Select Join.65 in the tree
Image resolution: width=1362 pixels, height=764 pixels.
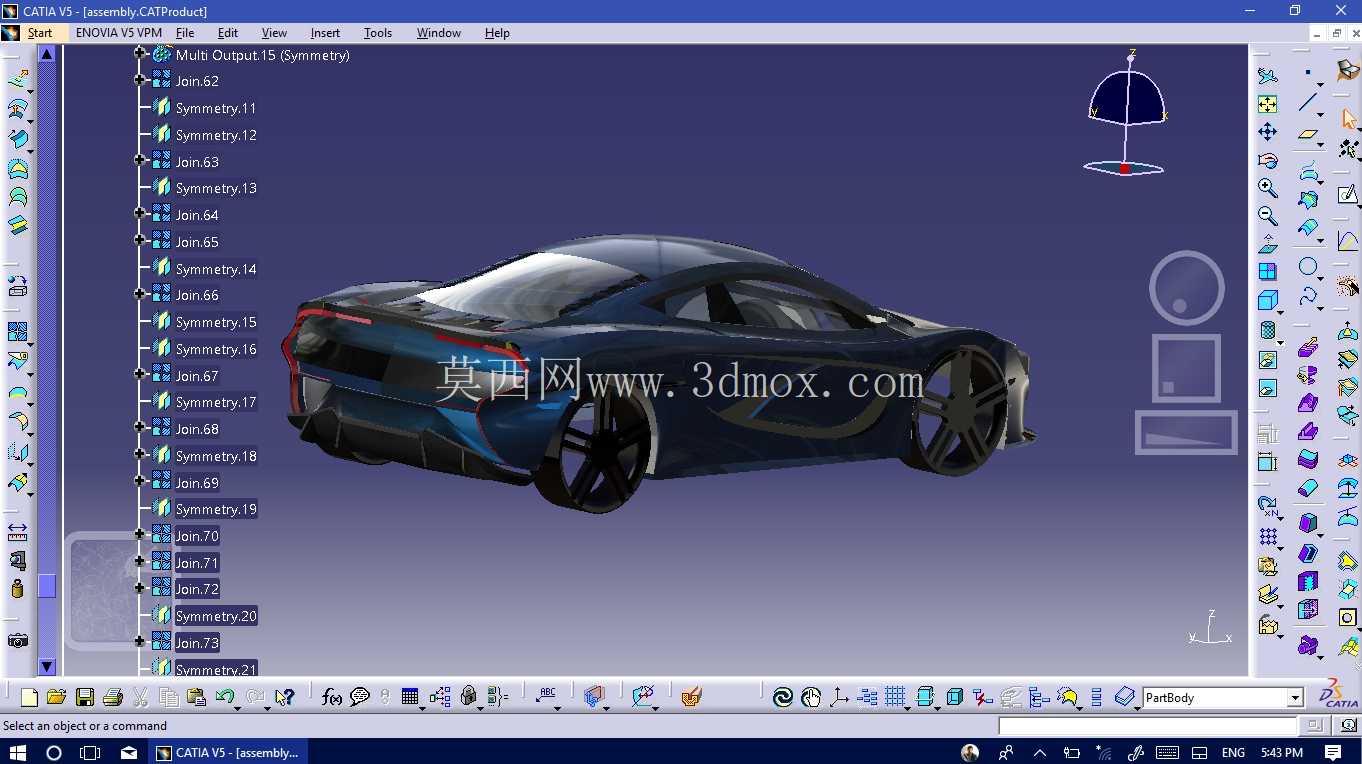[197, 242]
